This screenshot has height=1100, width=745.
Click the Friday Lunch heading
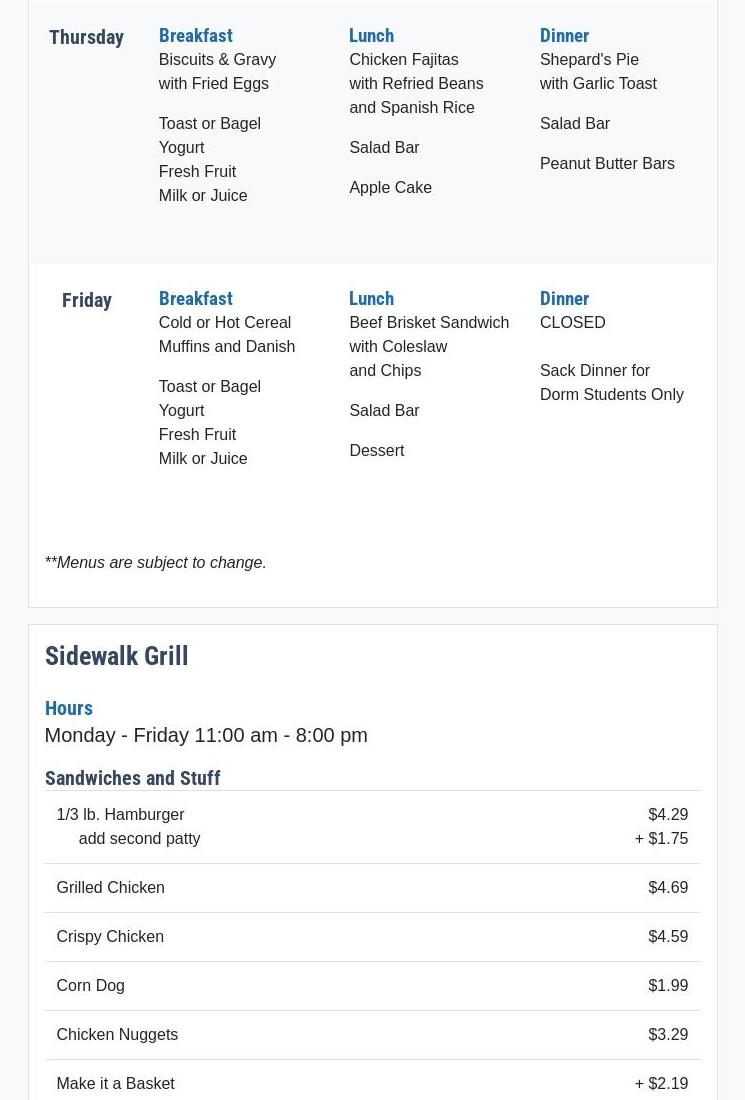(x=371, y=299)
